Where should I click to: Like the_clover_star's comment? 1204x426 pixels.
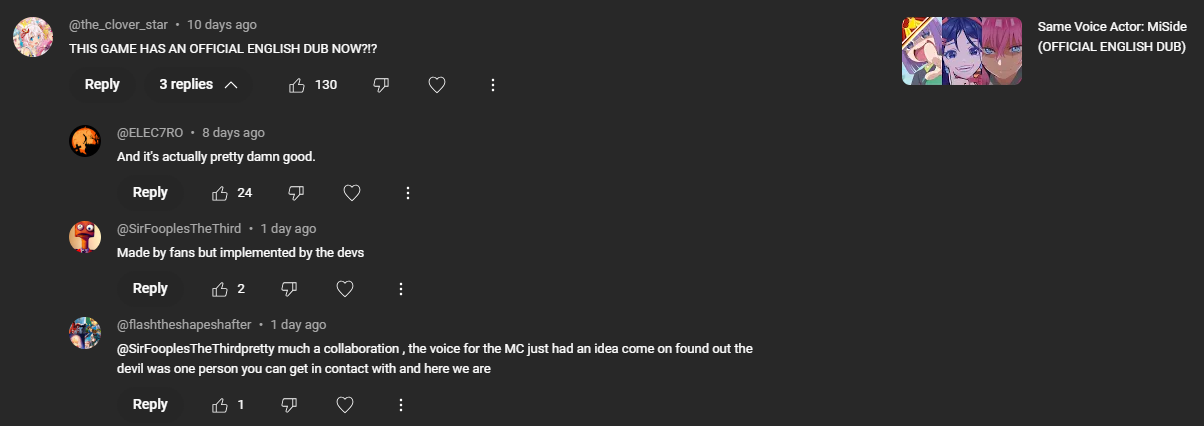[297, 85]
